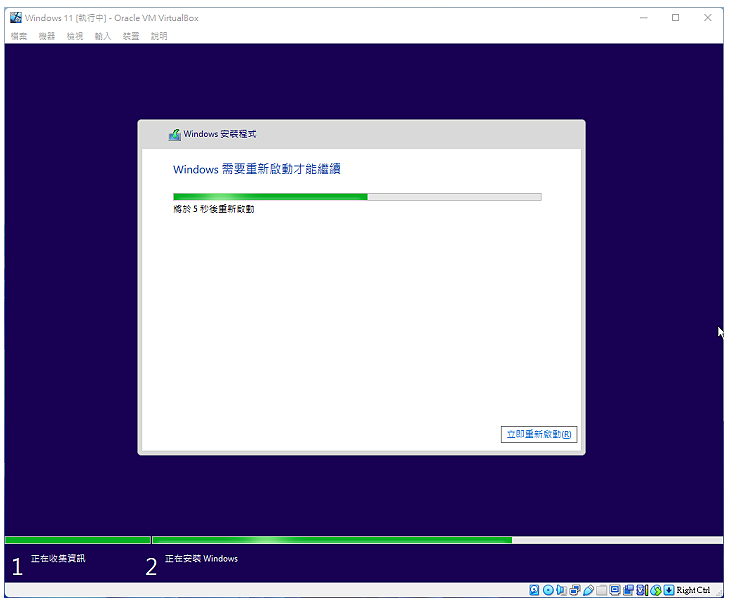
Task: Open the 說明 (Help) menu
Action: pyautogui.click(x=159, y=36)
